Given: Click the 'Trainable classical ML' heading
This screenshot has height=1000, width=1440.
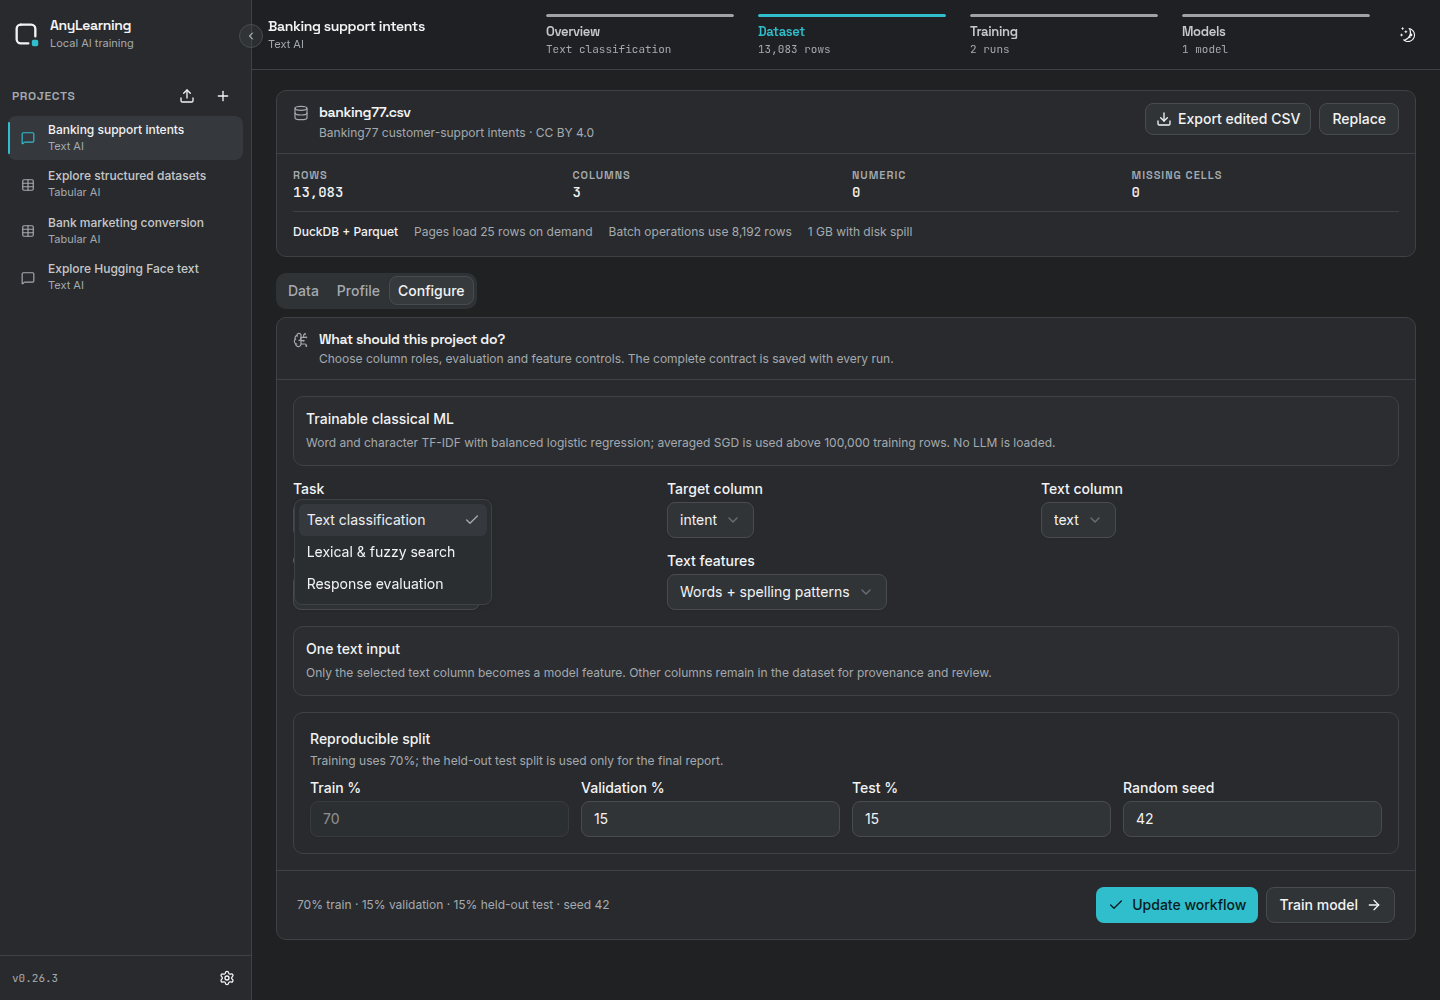Looking at the screenshot, I should [x=380, y=419].
